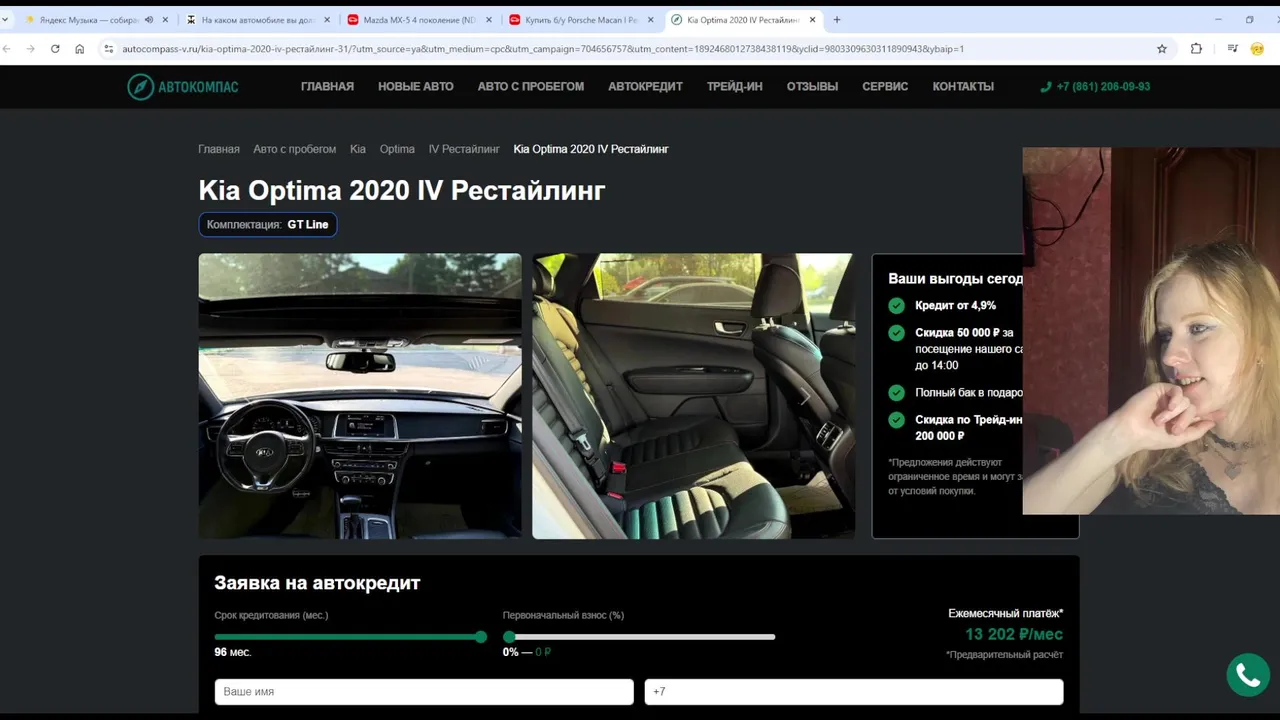1280x720 pixels.
Task: Close the Porsche Macan tab
Action: point(651,20)
